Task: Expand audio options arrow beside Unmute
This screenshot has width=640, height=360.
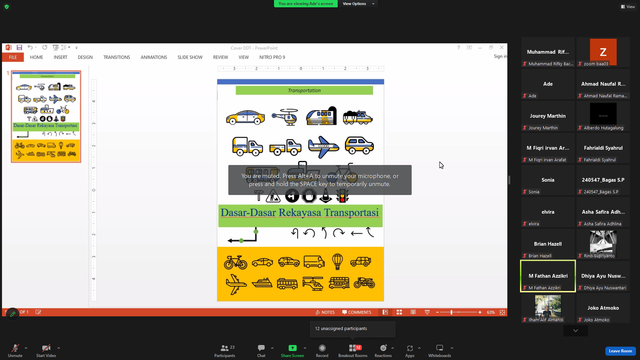Action: pos(26,348)
